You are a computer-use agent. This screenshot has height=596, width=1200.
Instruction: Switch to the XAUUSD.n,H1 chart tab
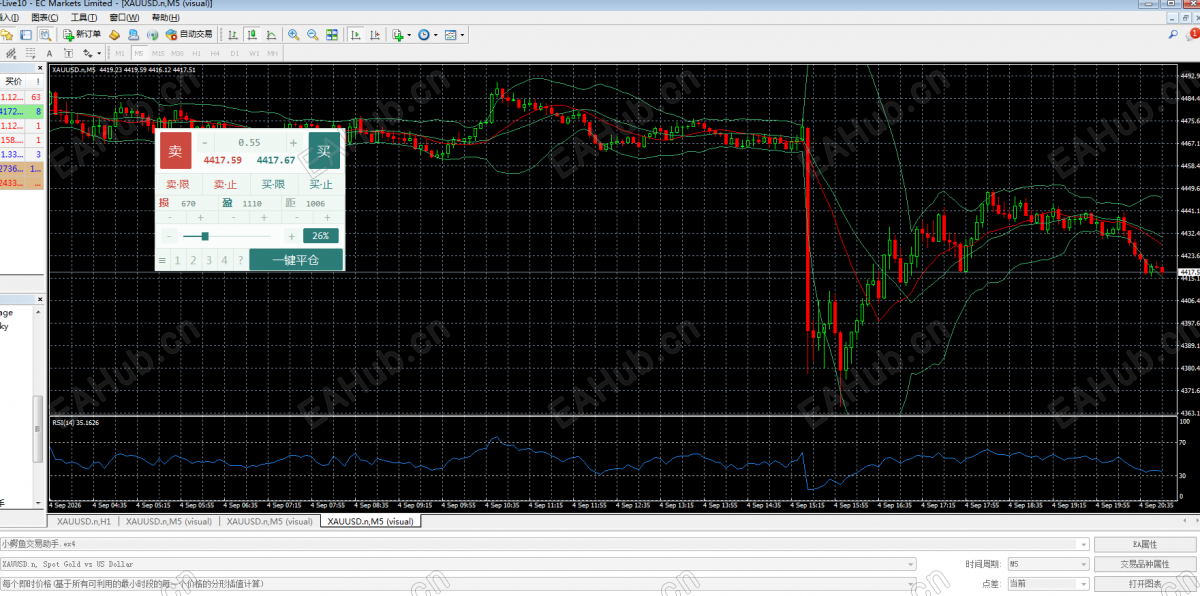[84, 521]
